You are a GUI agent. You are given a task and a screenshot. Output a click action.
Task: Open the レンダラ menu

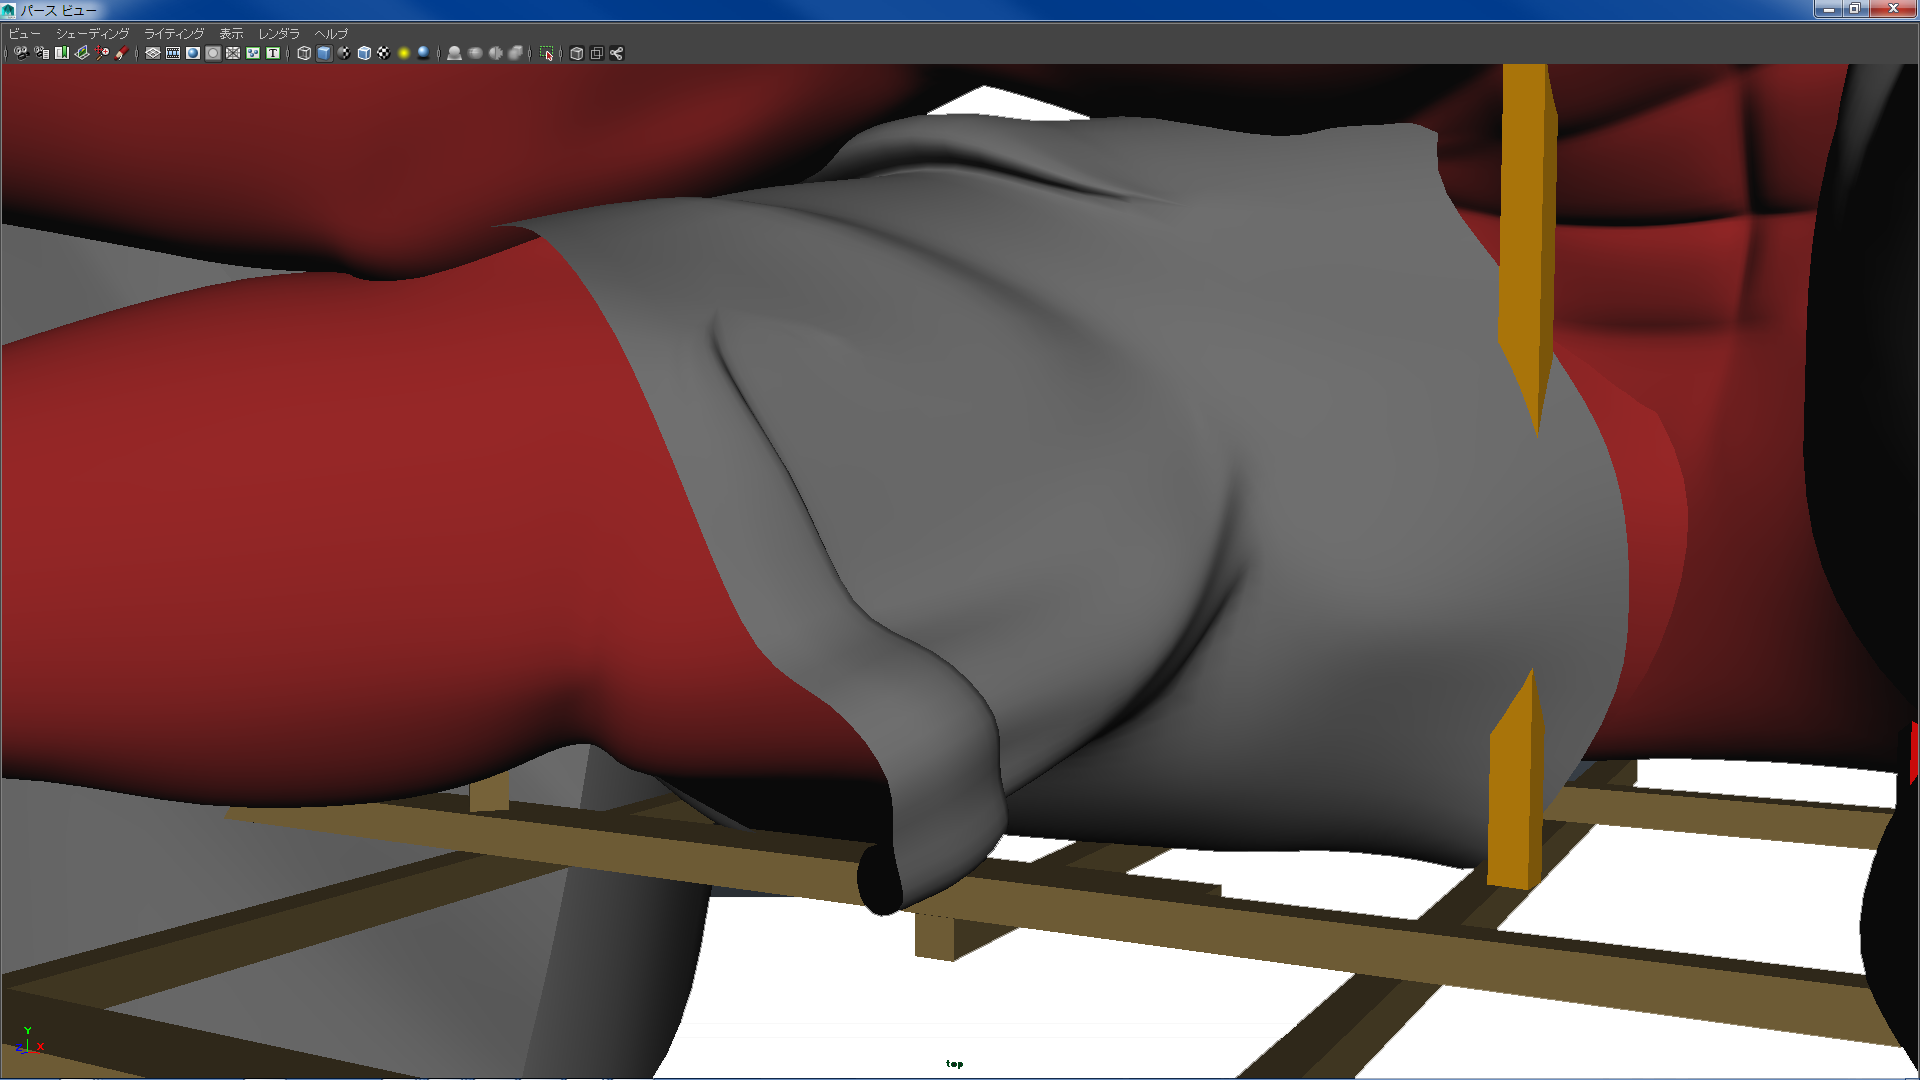tap(279, 33)
